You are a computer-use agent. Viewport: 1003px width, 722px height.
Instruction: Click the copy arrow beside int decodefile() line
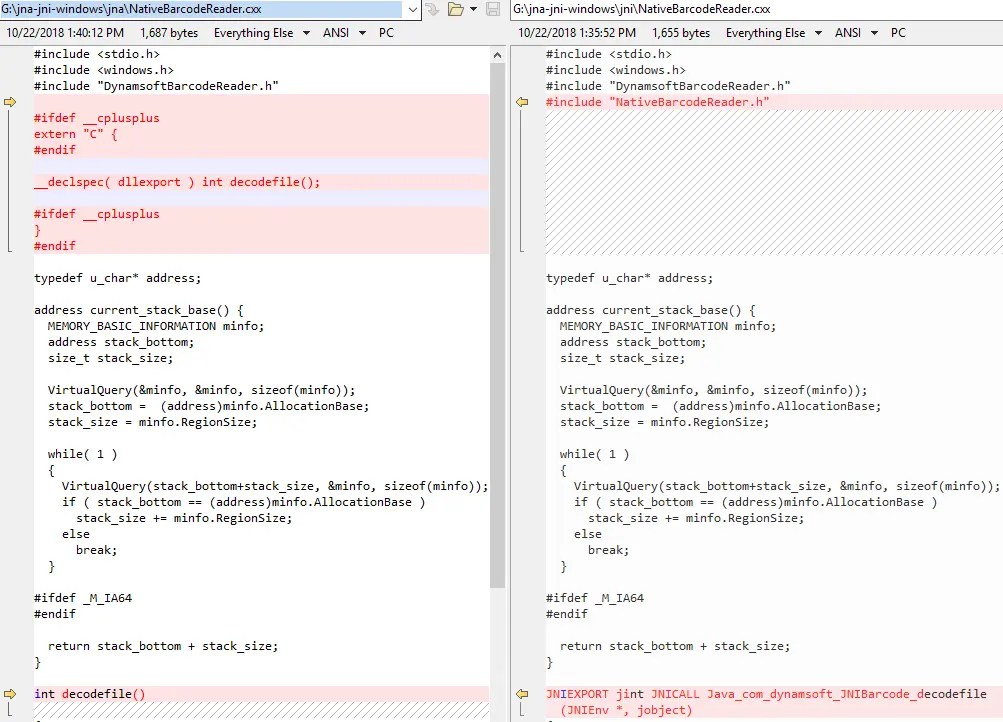pos(9,693)
